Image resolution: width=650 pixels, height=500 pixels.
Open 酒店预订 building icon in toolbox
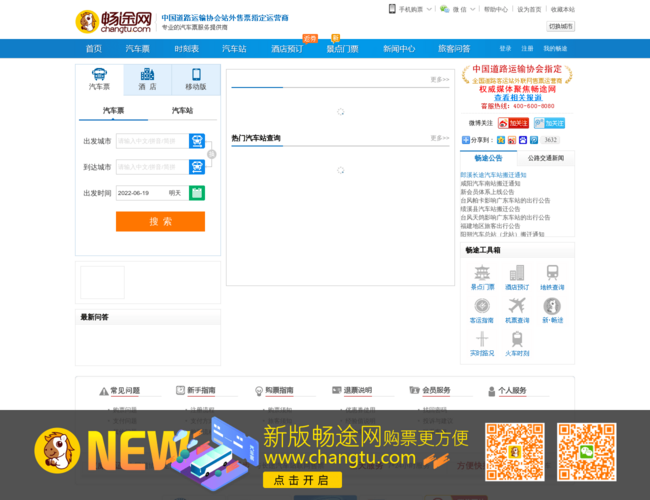point(517,276)
